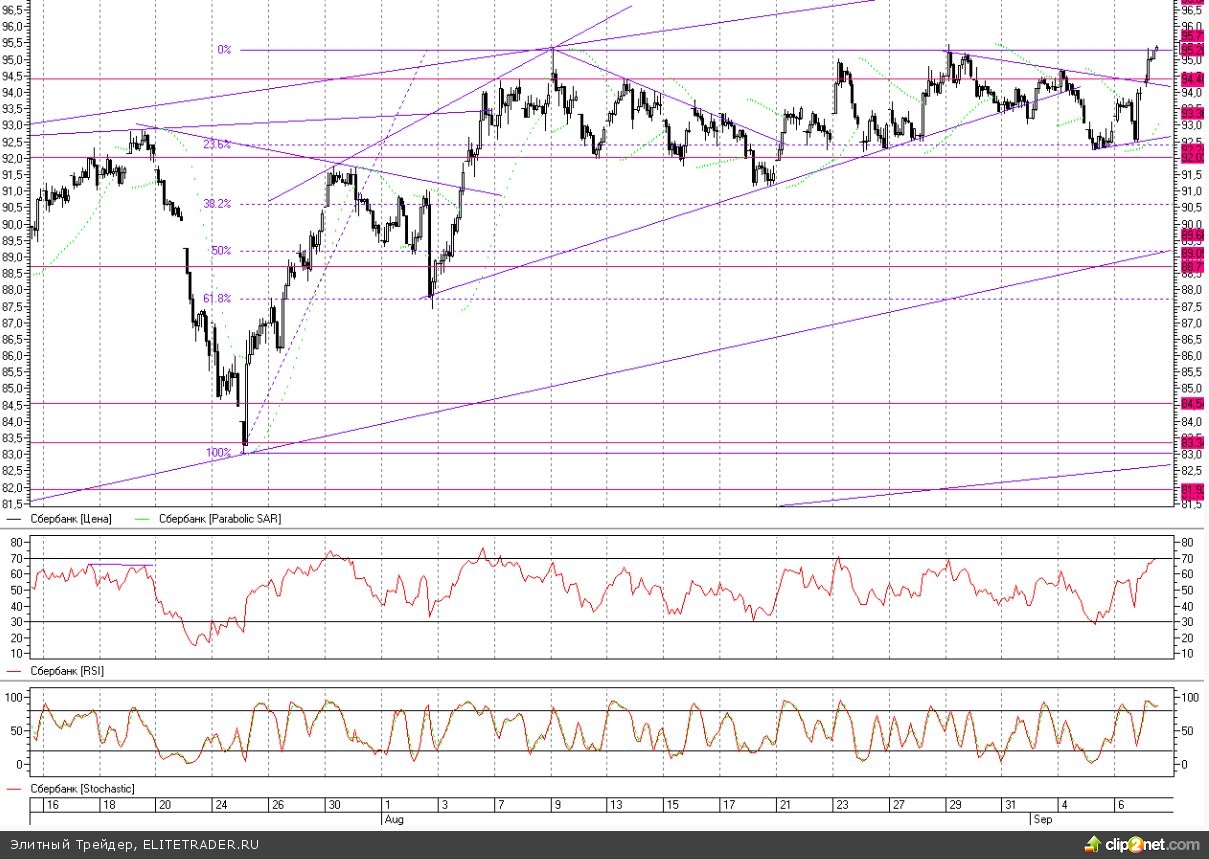The image size is (1209, 859).
Task: Click the 0% Fibonacci label at the top
Action: click(225, 49)
